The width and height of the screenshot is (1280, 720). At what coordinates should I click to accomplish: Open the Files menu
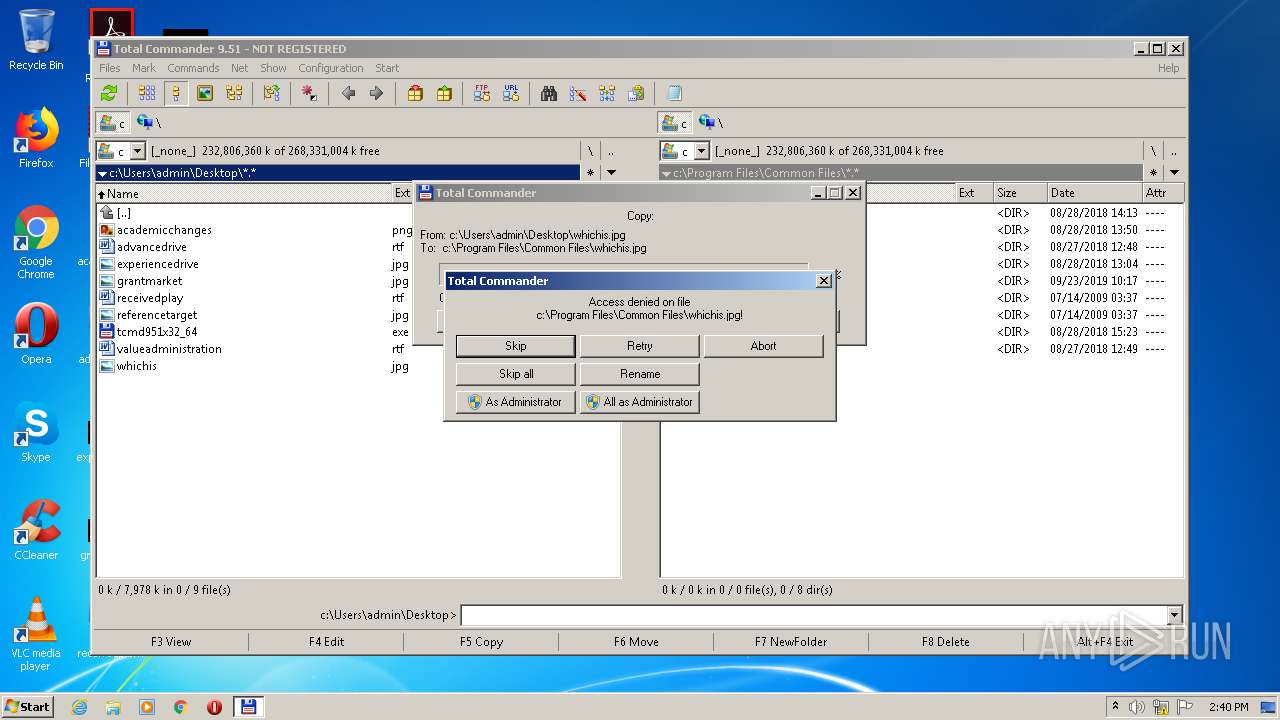(110, 68)
